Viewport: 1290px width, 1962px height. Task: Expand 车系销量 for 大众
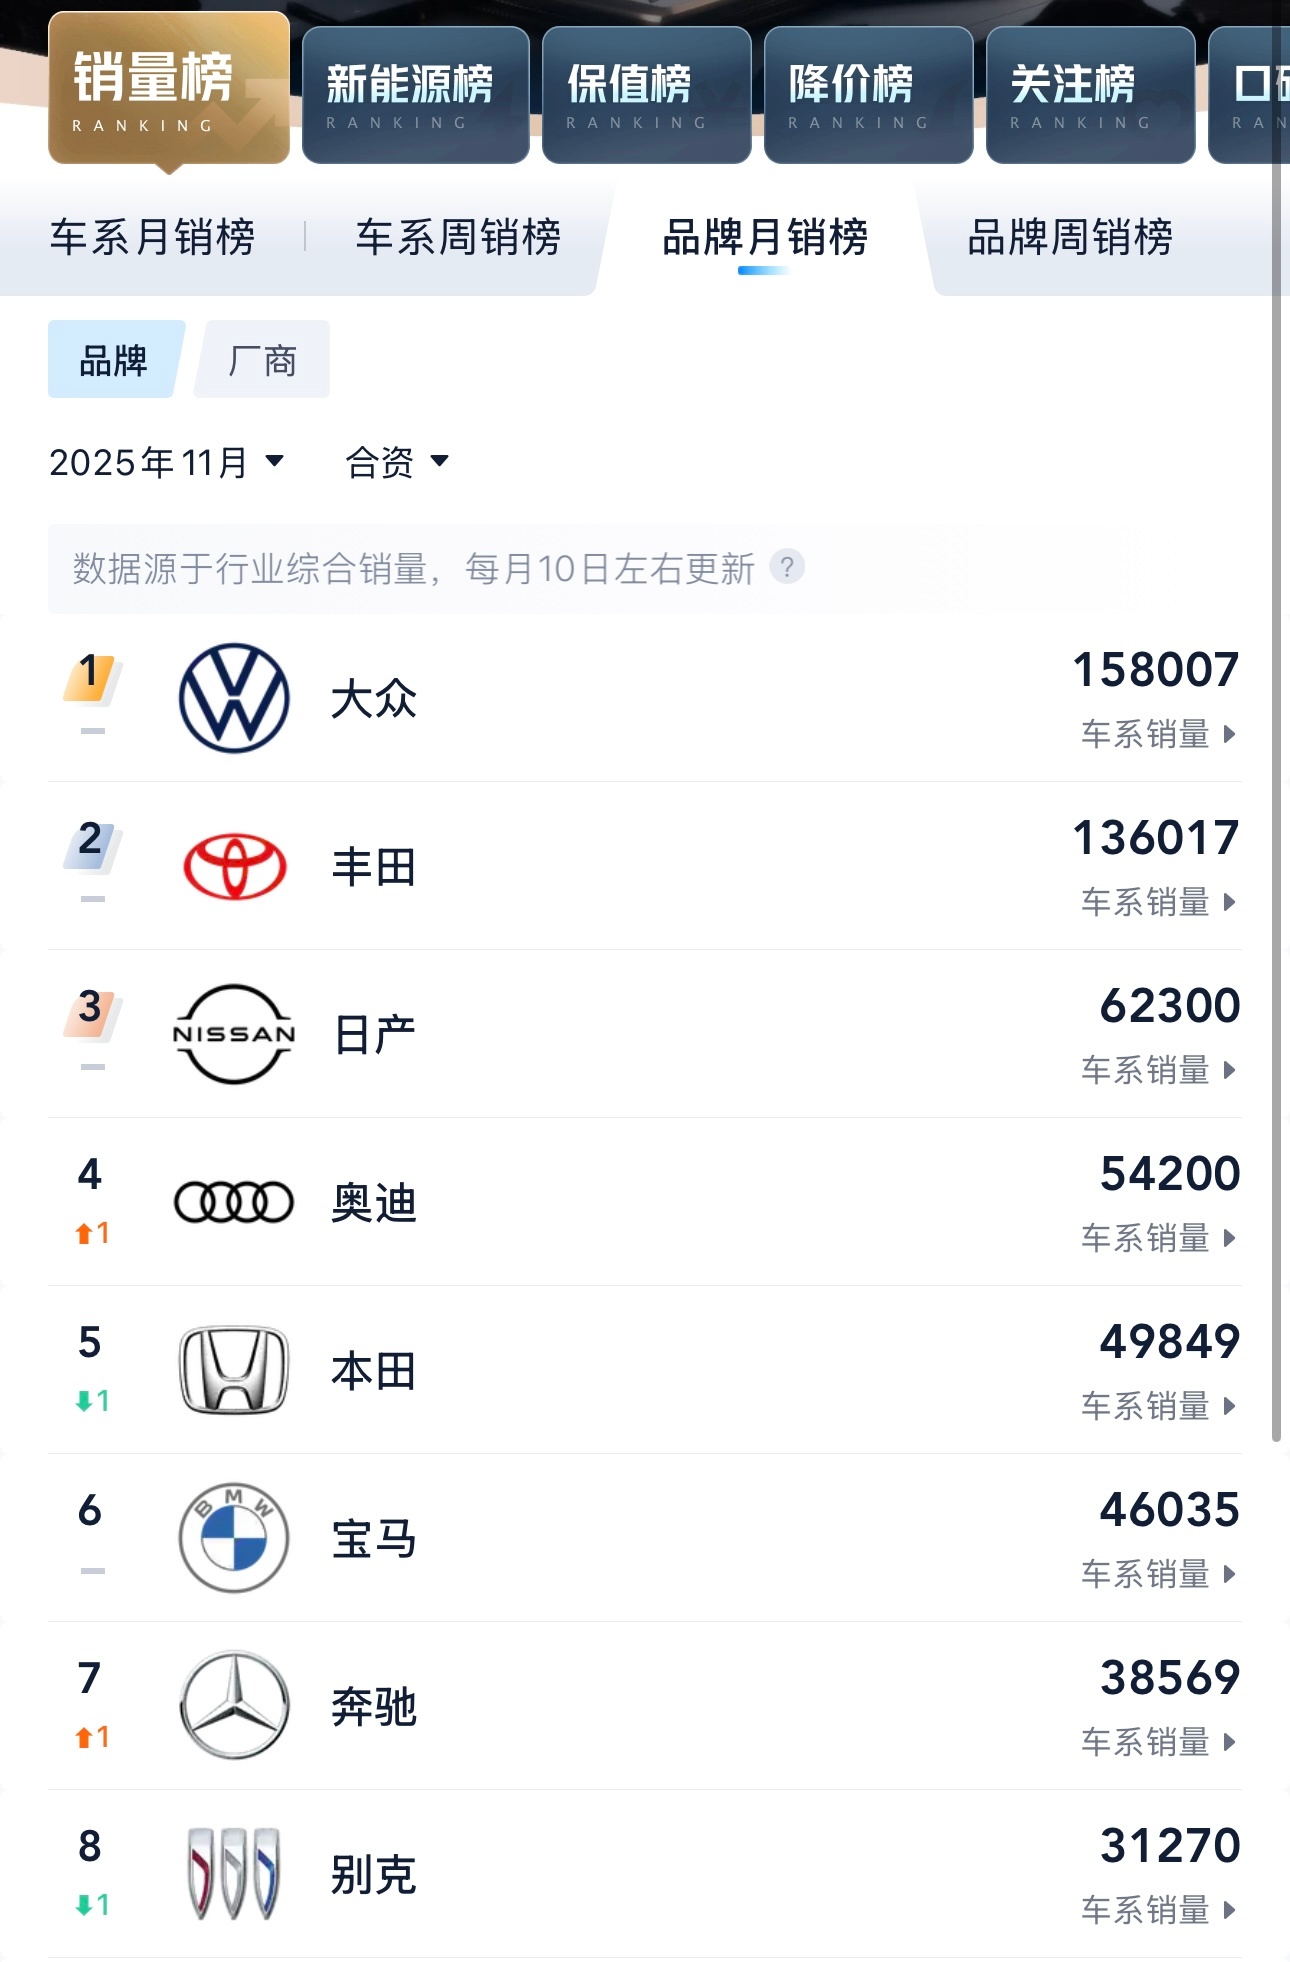click(1159, 734)
